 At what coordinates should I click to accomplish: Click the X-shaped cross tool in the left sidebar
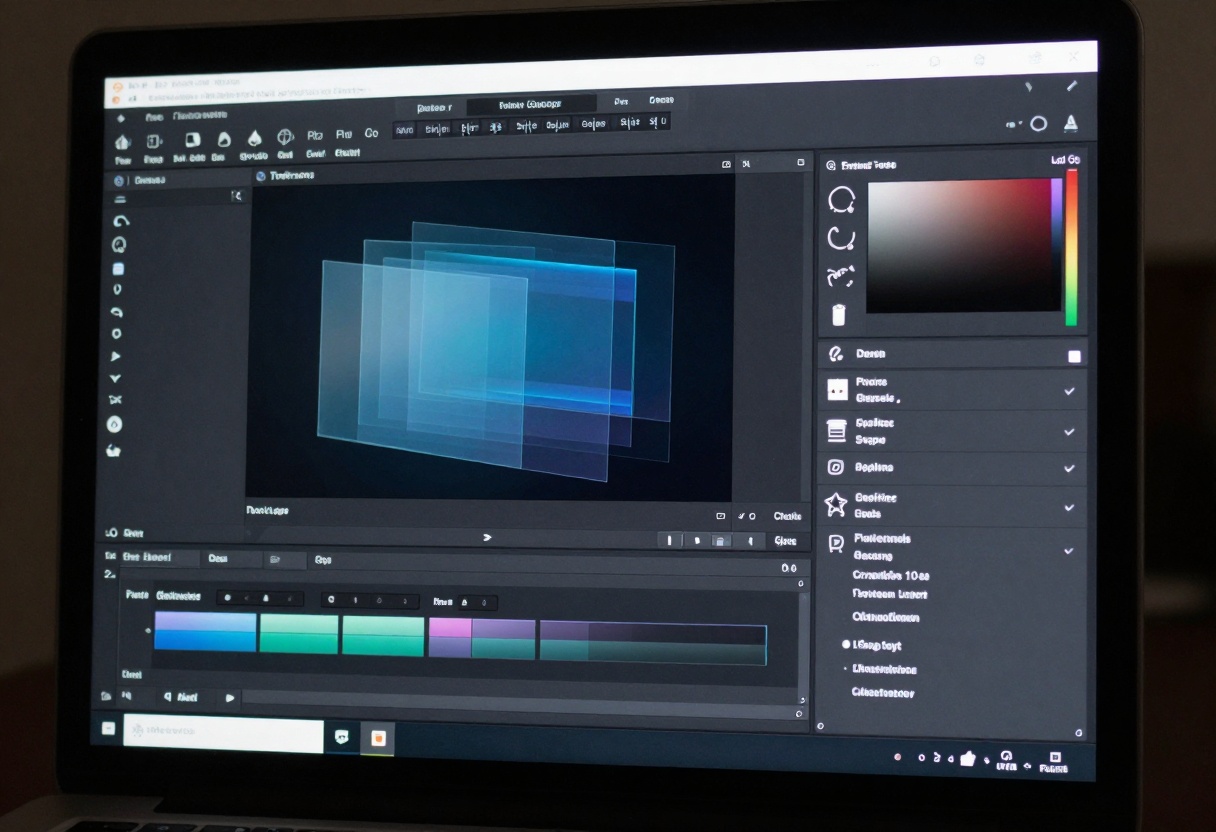(115, 400)
